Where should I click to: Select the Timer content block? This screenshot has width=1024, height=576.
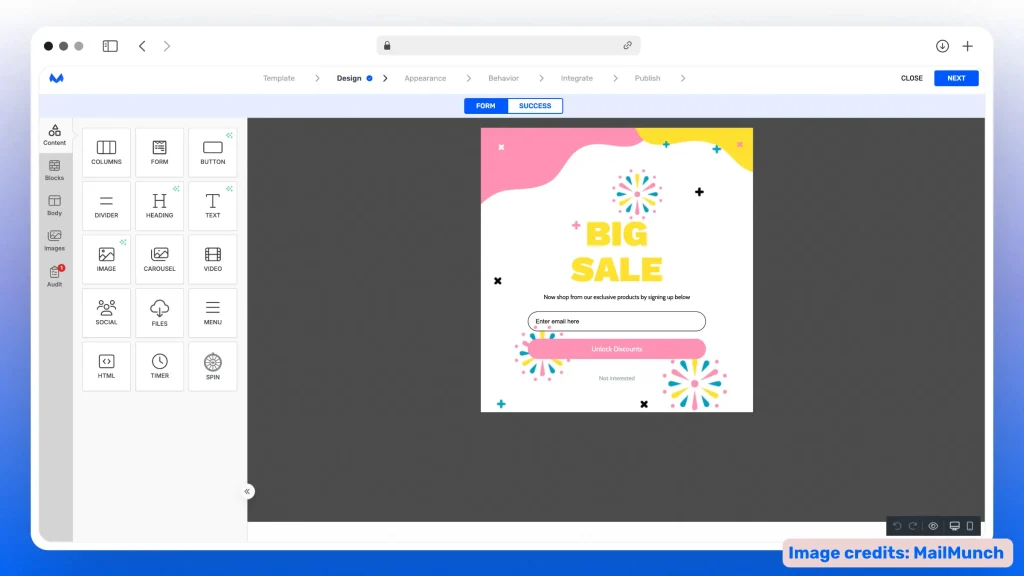(159, 365)
